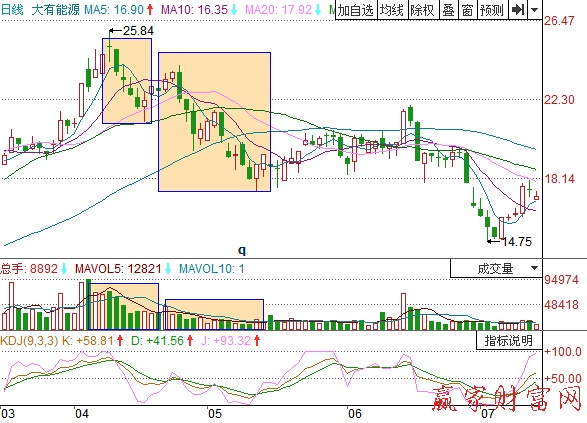Click the jump-to-end arrow icon
The width and height of the screenshot is (587, 423).
(x=518, y=10)
